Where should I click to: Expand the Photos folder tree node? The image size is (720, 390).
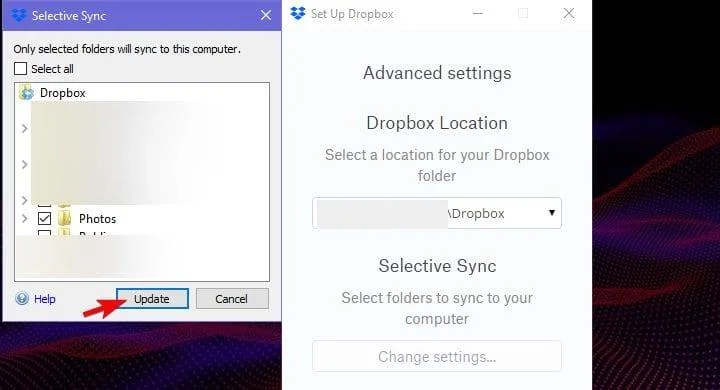point(24,218)
